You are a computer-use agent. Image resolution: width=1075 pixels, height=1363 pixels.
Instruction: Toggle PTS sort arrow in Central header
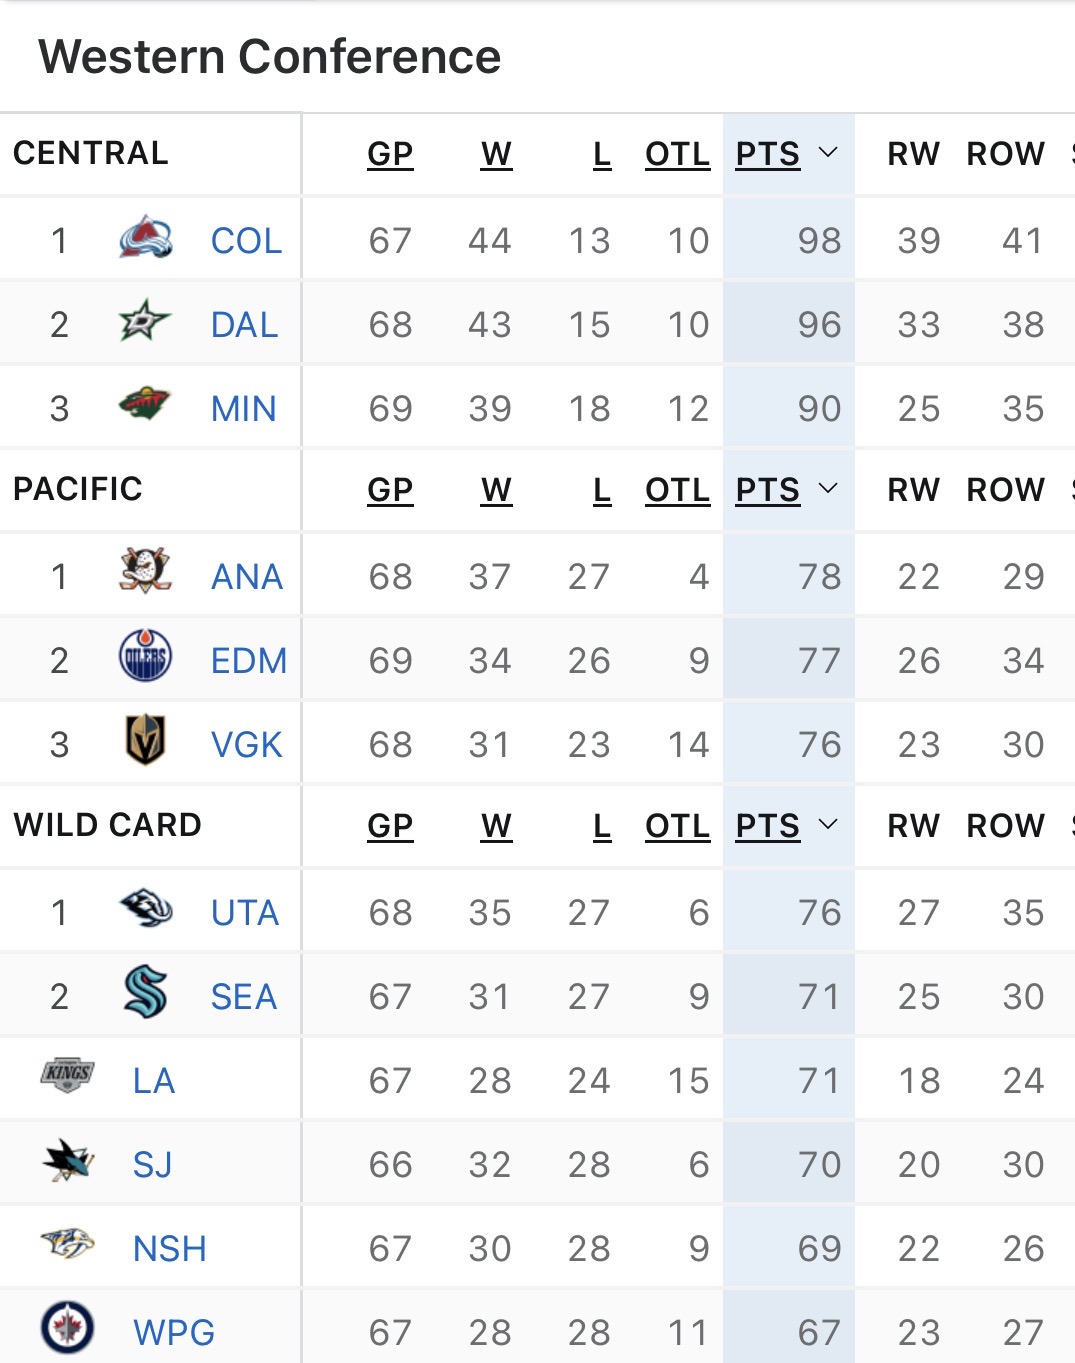click(828, 153)
